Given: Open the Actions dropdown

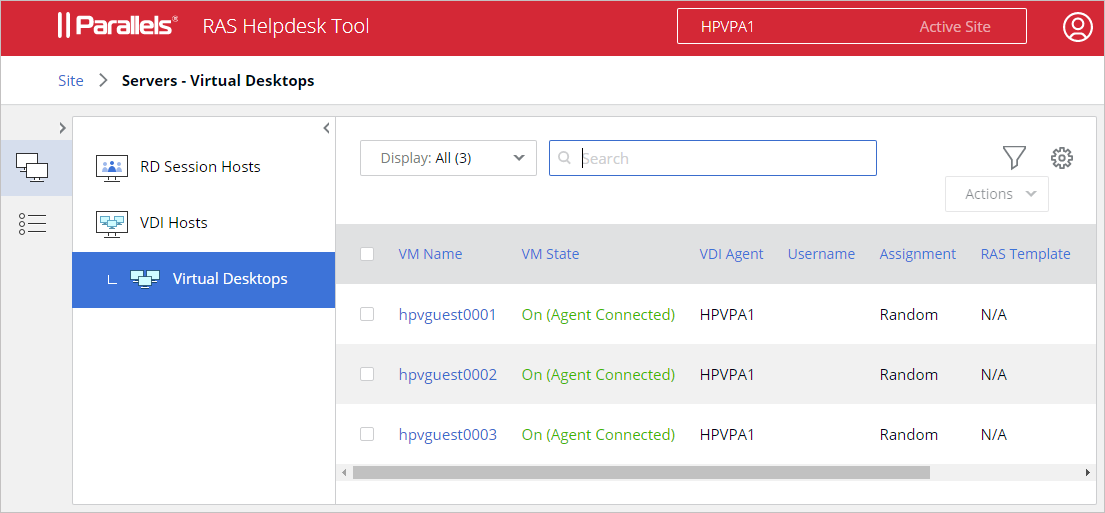Looking at the screenshot, I should 996,194.
